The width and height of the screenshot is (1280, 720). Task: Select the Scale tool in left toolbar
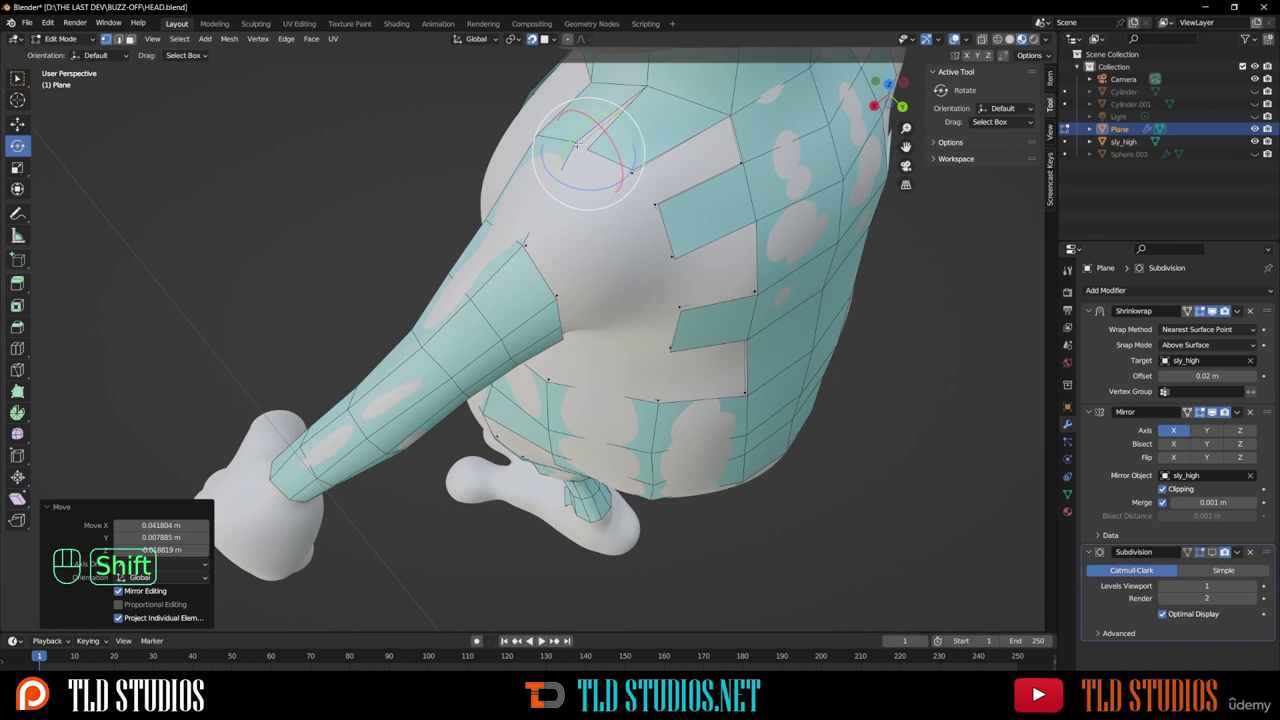coord(17,168)
